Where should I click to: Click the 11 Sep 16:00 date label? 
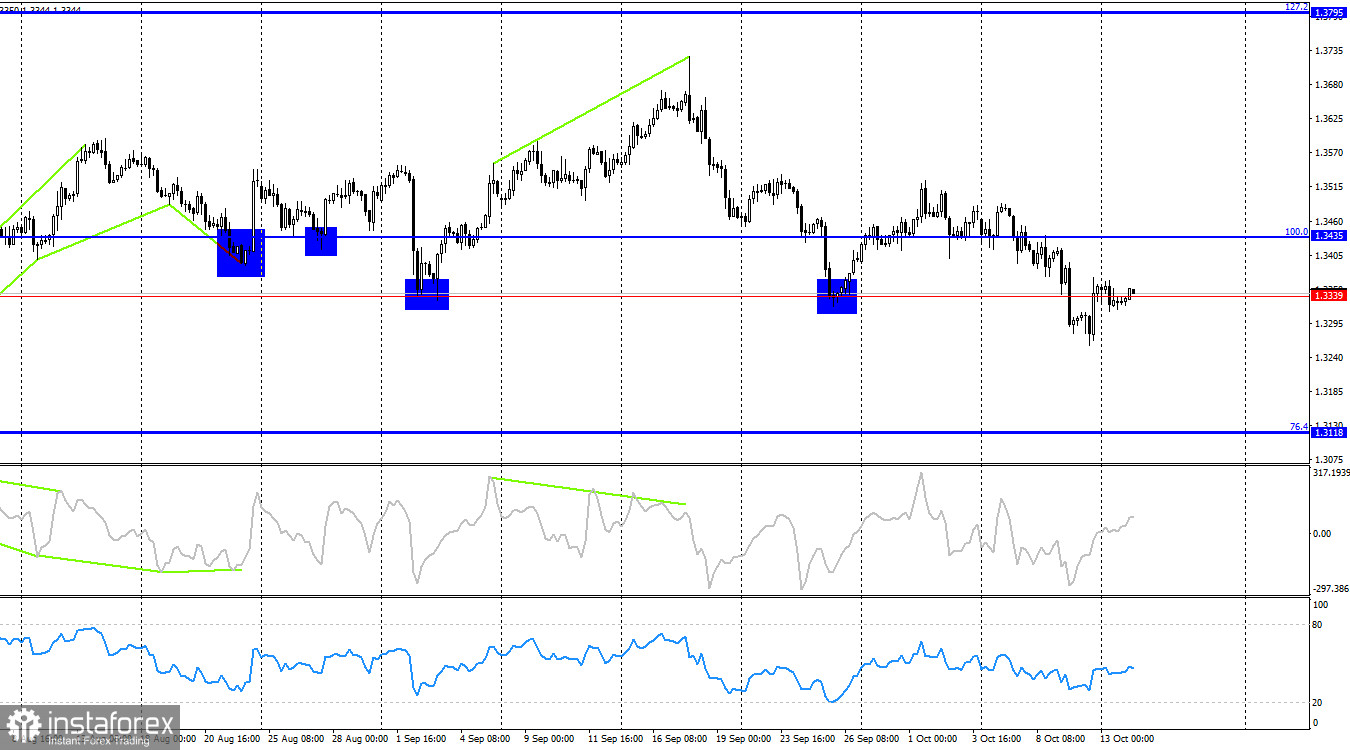pos(617,740)
